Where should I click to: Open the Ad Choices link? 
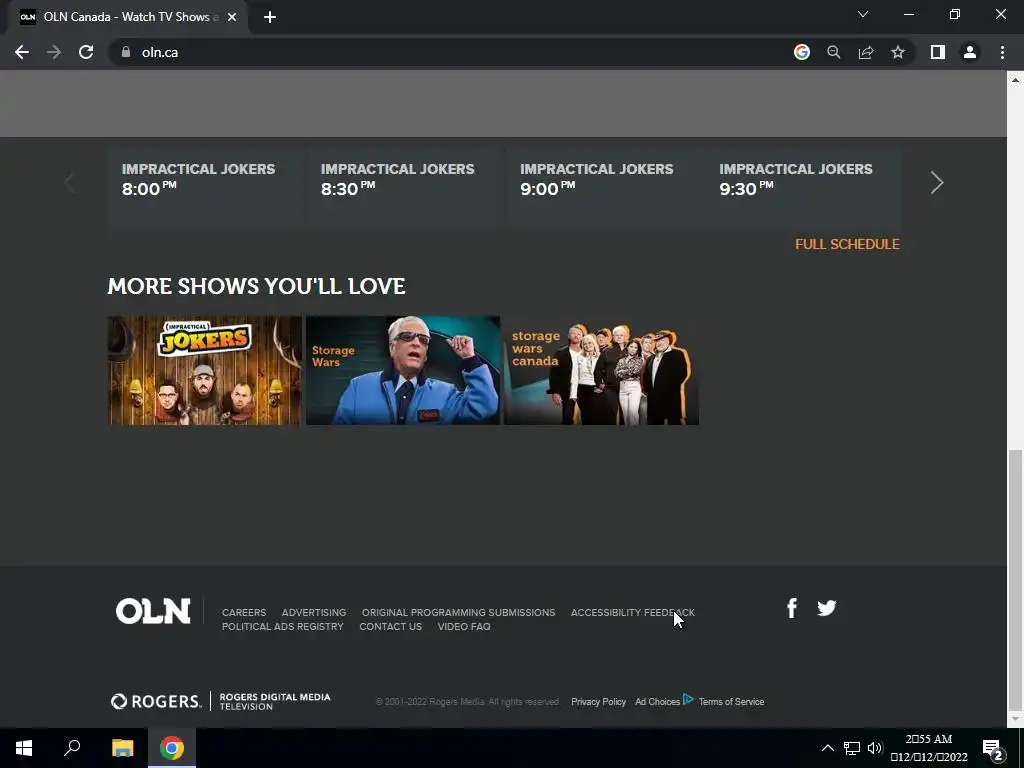coord(657,701)
